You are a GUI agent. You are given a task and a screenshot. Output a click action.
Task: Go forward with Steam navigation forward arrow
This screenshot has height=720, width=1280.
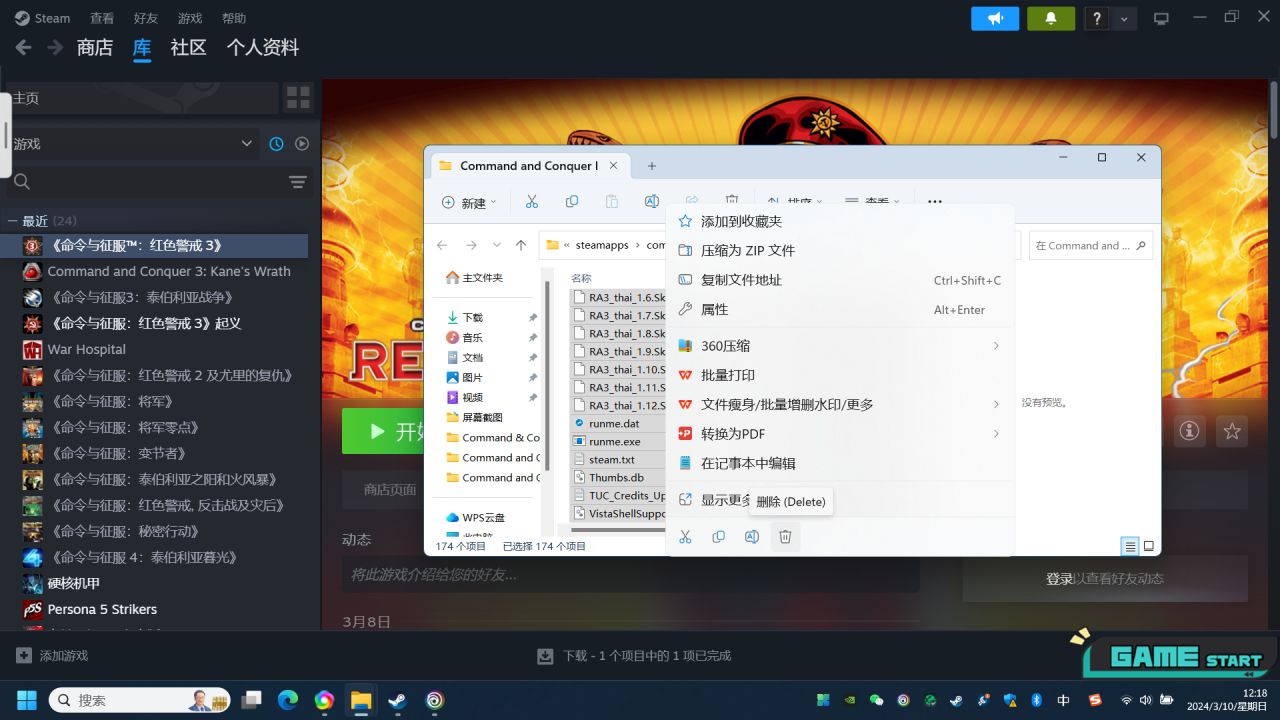click(x=55, y=47)
